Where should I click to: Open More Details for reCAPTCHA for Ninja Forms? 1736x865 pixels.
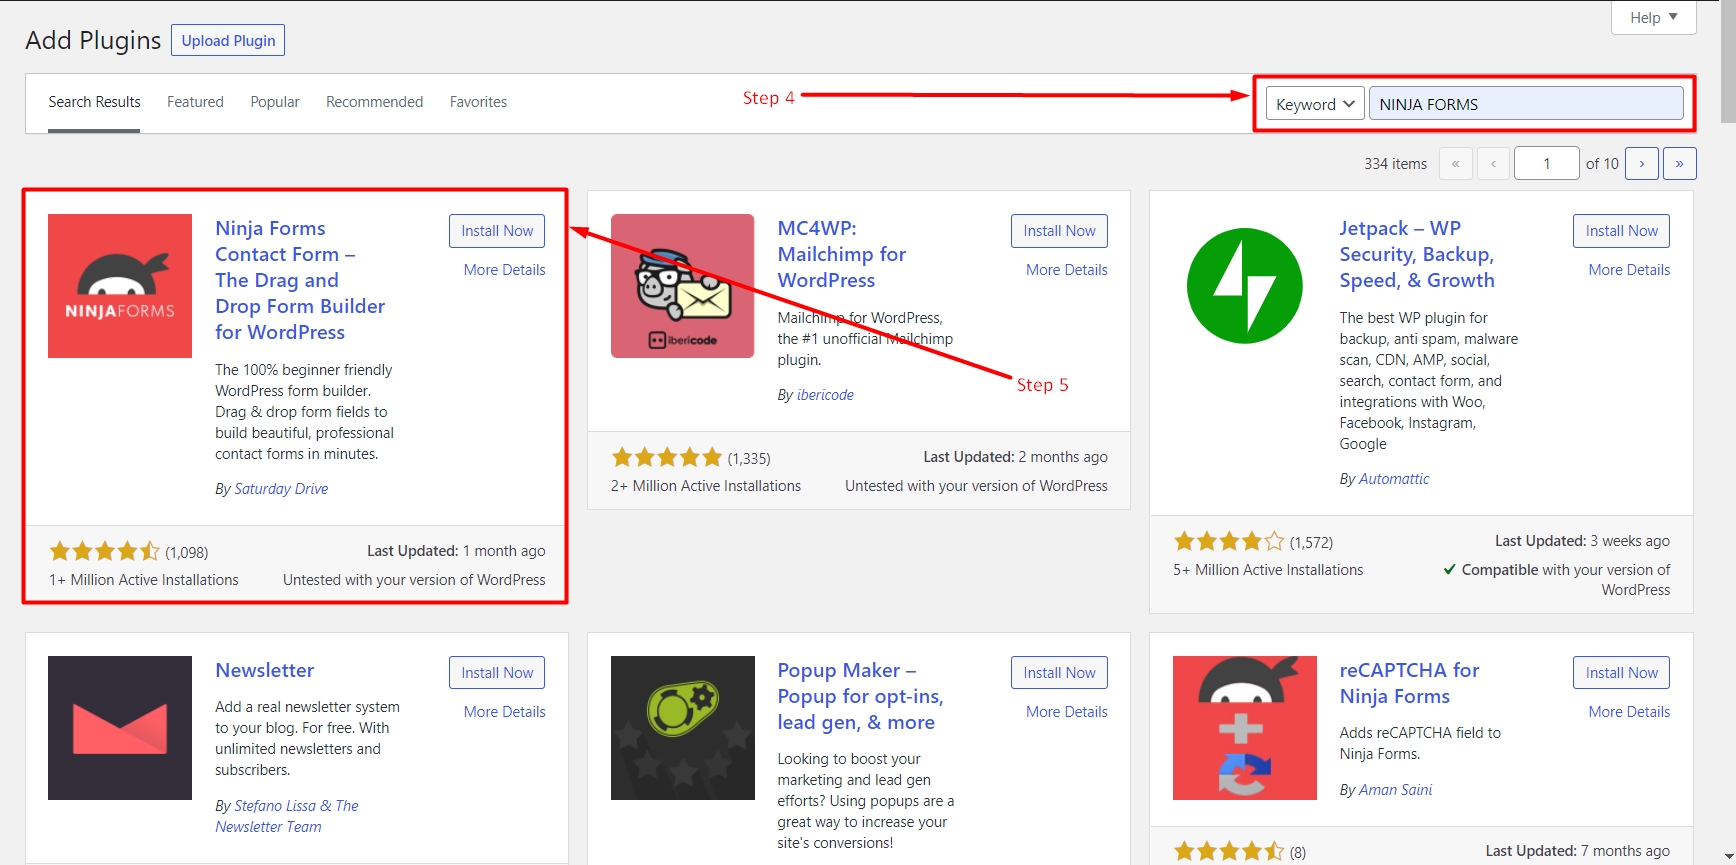[x=1629, y=712]
